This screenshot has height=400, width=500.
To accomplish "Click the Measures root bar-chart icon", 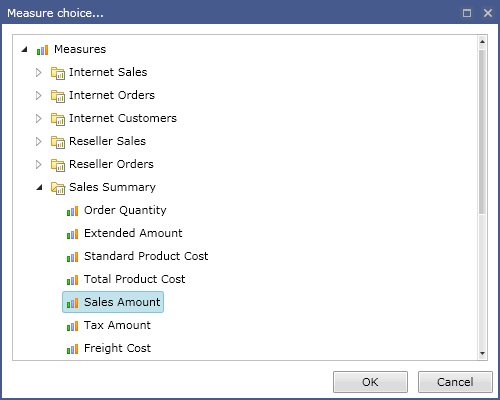I will click(x=42, y=50).
